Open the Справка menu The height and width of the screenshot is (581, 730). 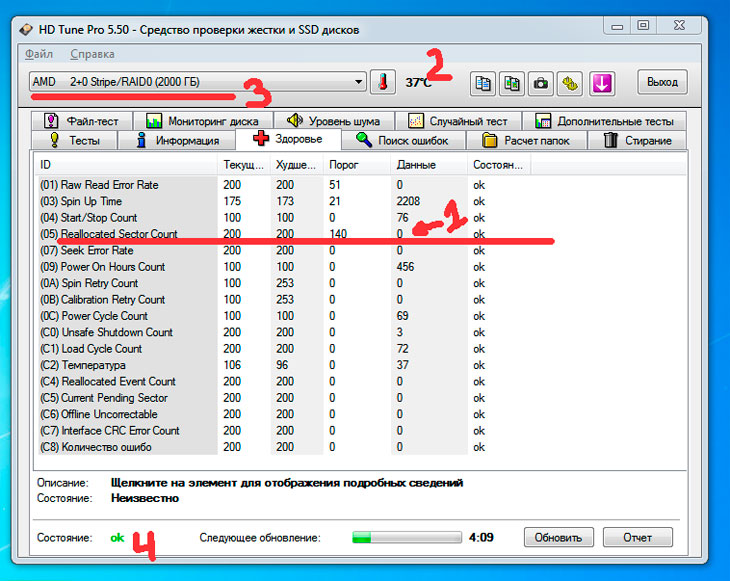92,54
